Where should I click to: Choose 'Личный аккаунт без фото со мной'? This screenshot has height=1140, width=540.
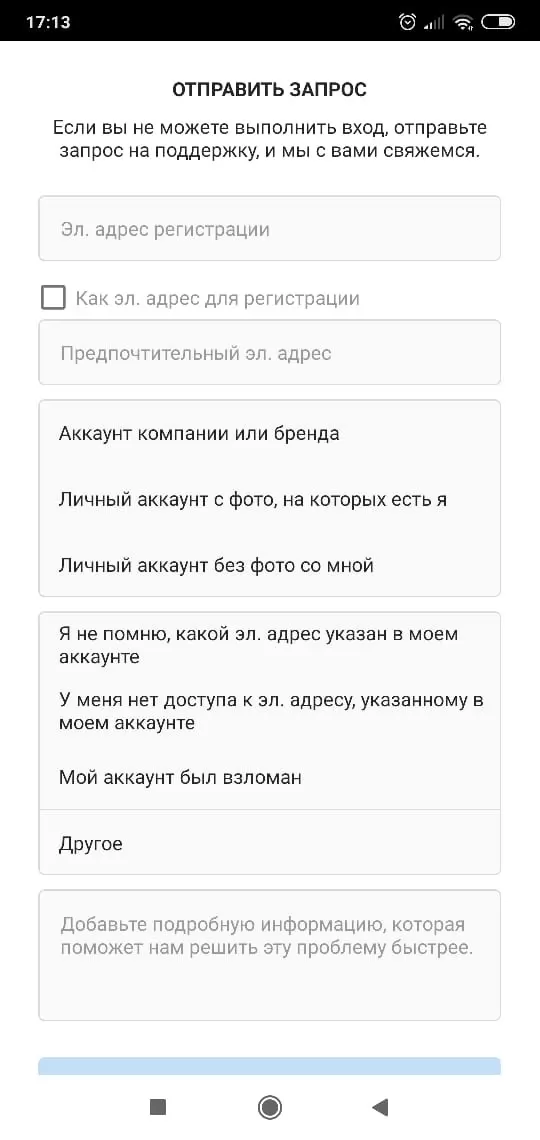270,565
